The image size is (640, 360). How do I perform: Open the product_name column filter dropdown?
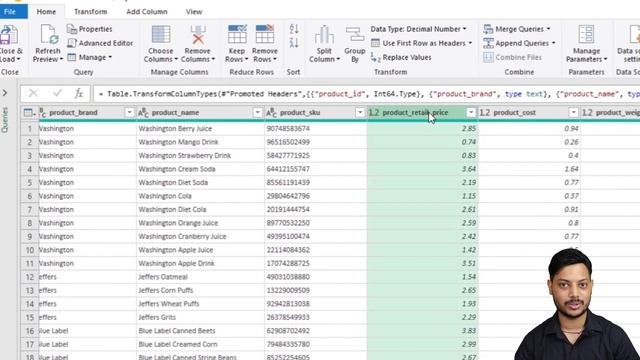pos(257,112)
